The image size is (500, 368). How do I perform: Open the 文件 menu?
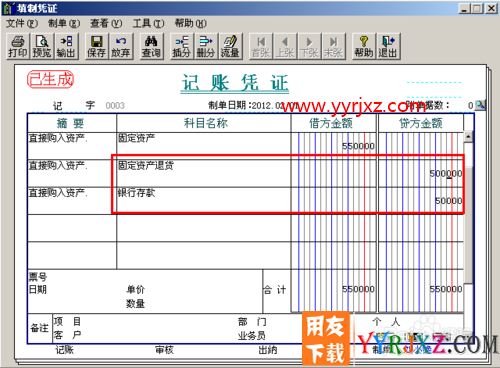point(22,23)
